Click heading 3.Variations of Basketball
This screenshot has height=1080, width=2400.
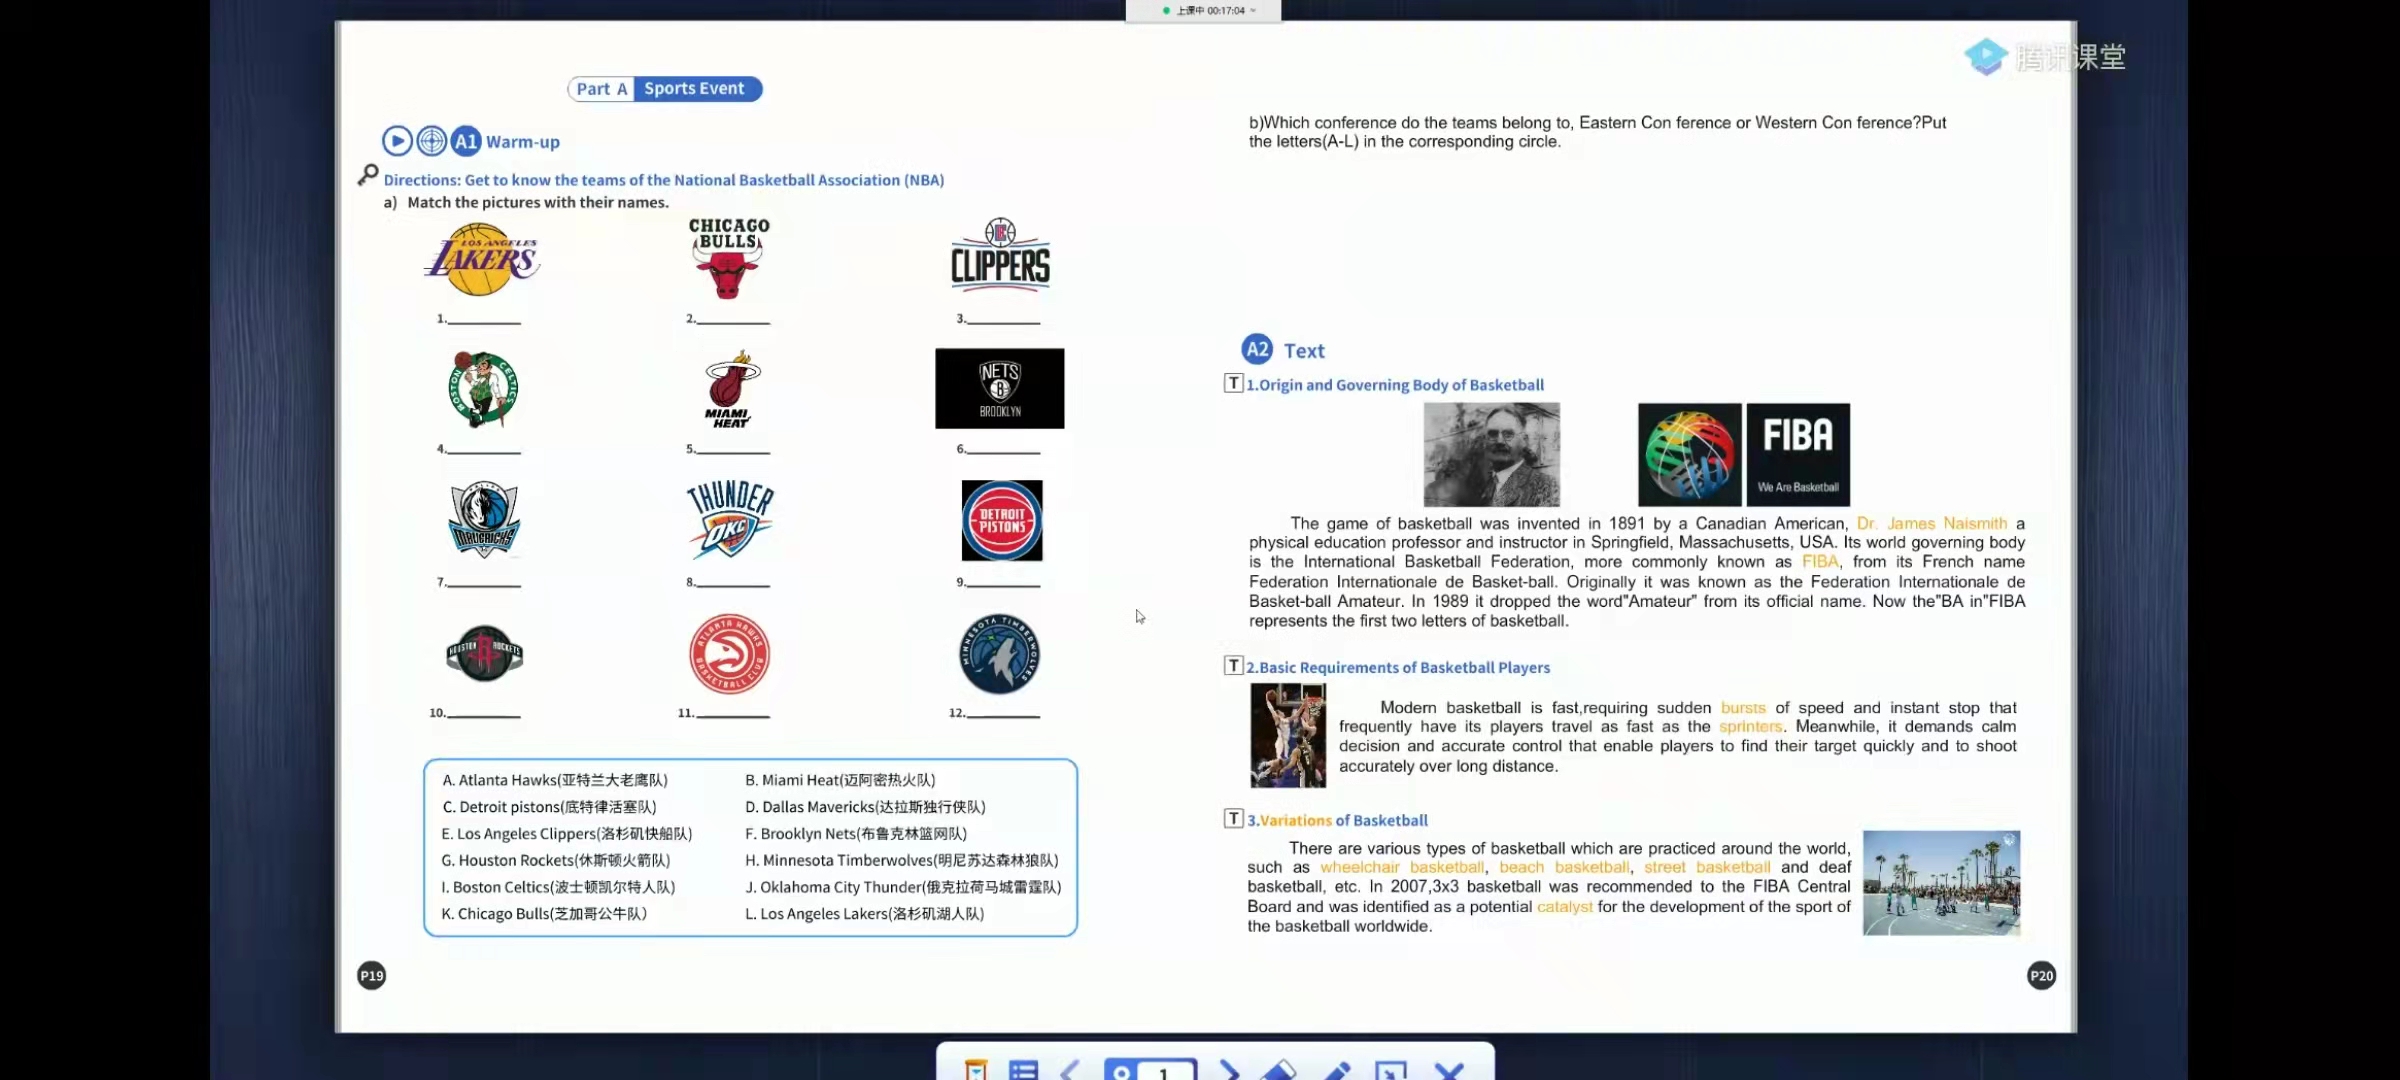point(1337,820)
